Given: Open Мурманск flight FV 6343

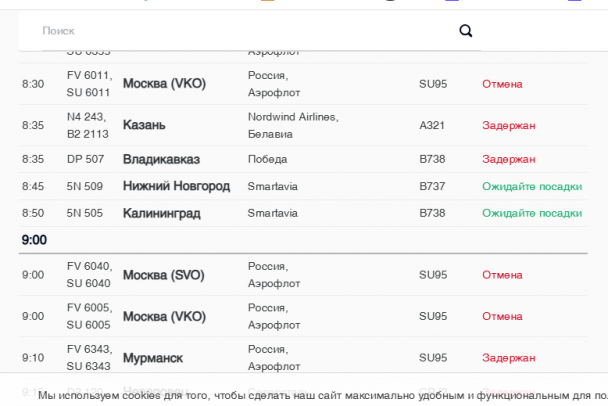Looking at the screenshot, I should (x=153, y=357).
